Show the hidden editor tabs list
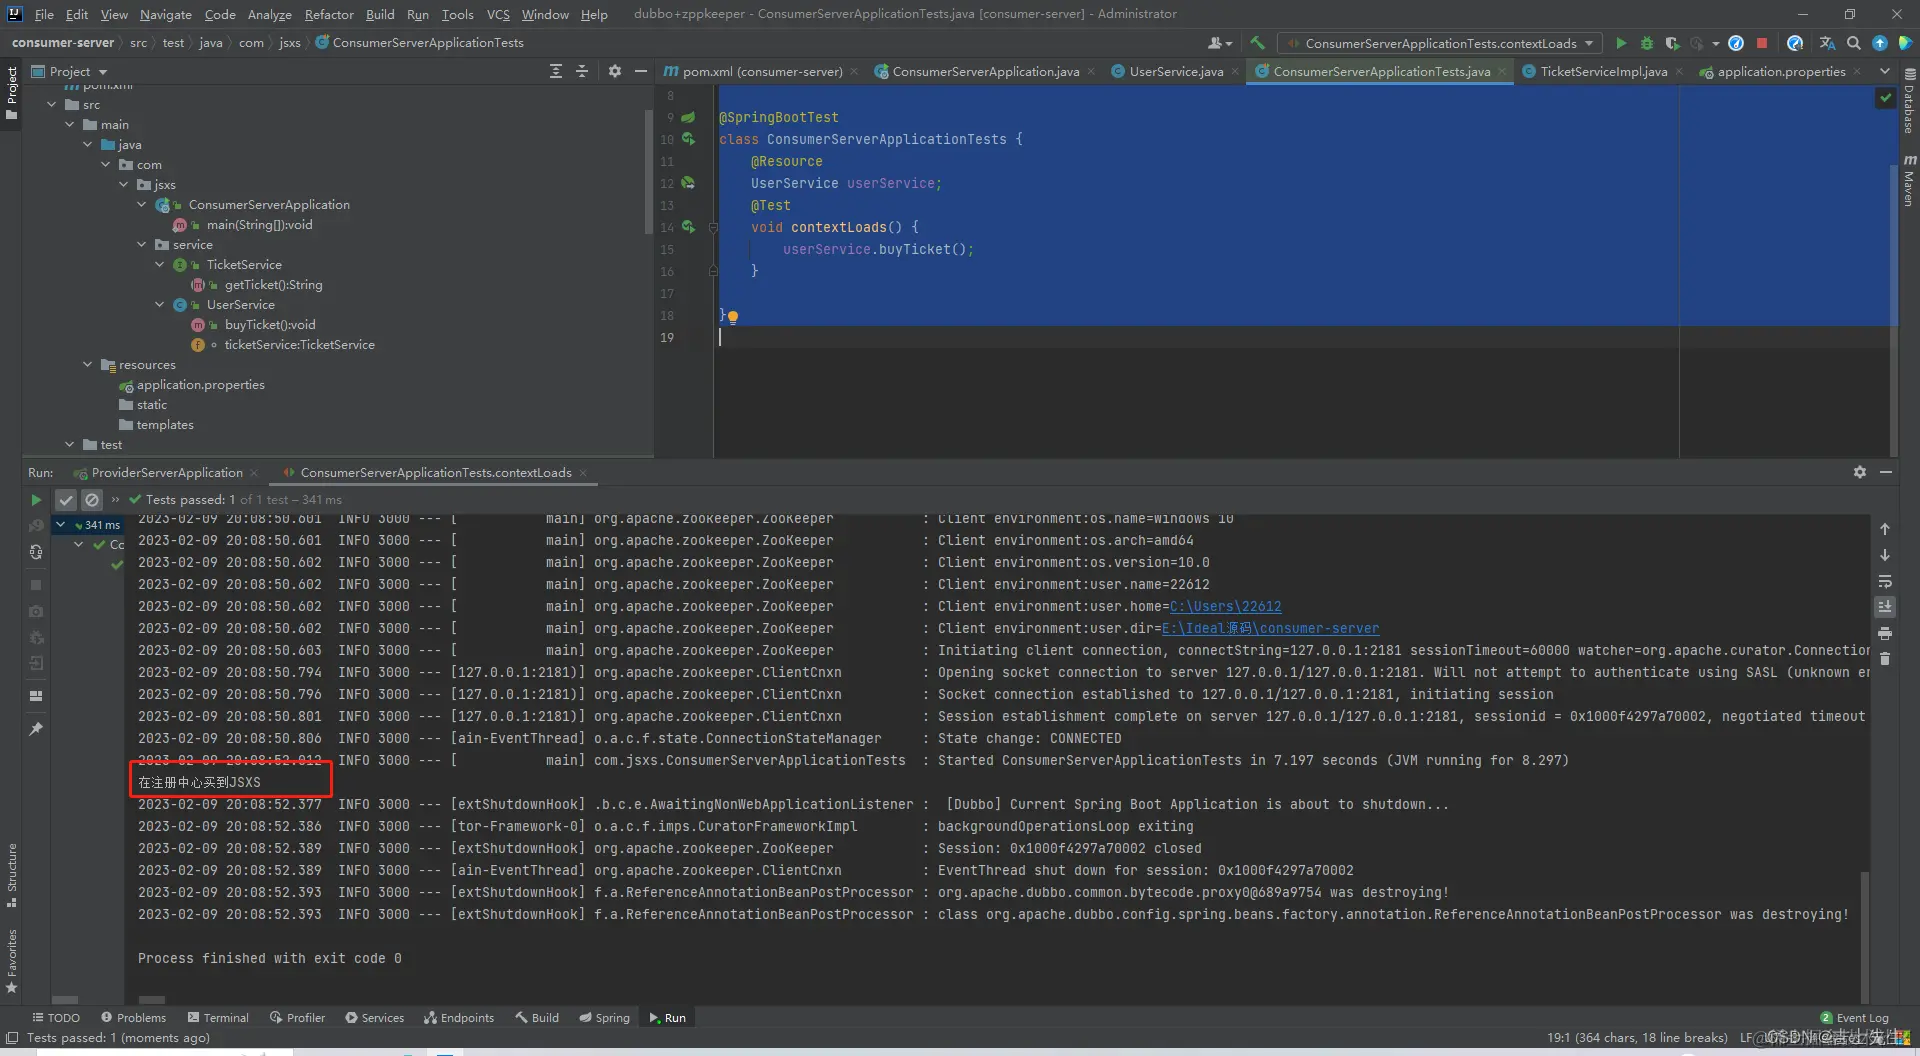Image resolution: width=1920 pixels, height=1056 pixels. 1884,71
